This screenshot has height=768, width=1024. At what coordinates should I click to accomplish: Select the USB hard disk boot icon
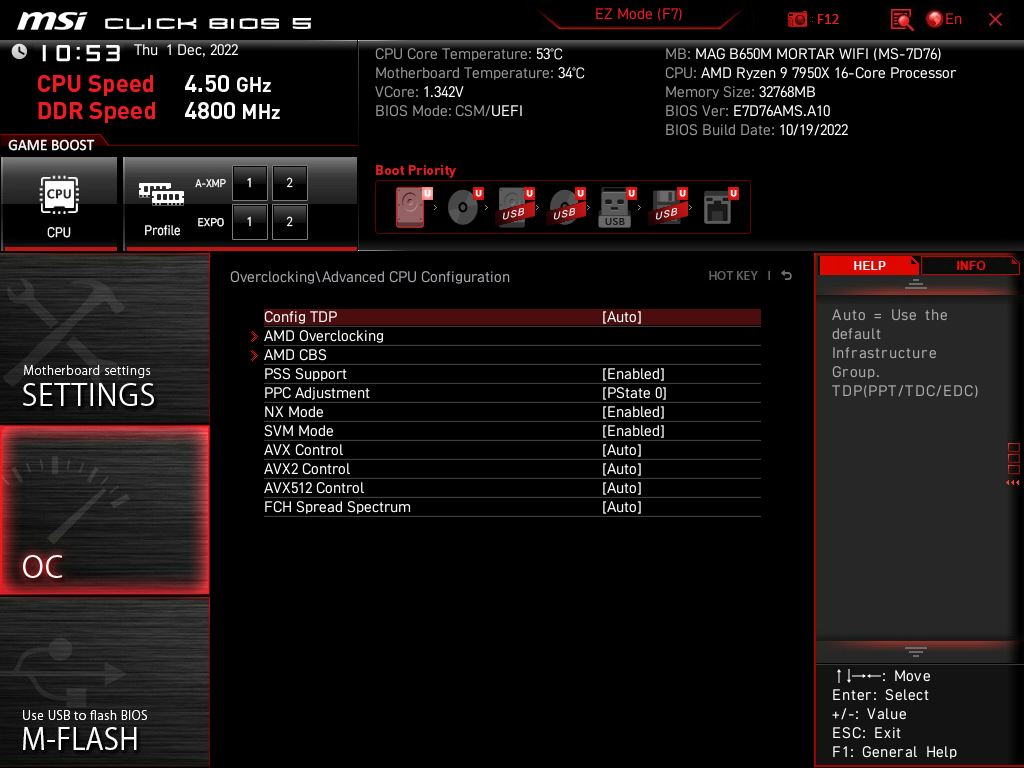515,207
